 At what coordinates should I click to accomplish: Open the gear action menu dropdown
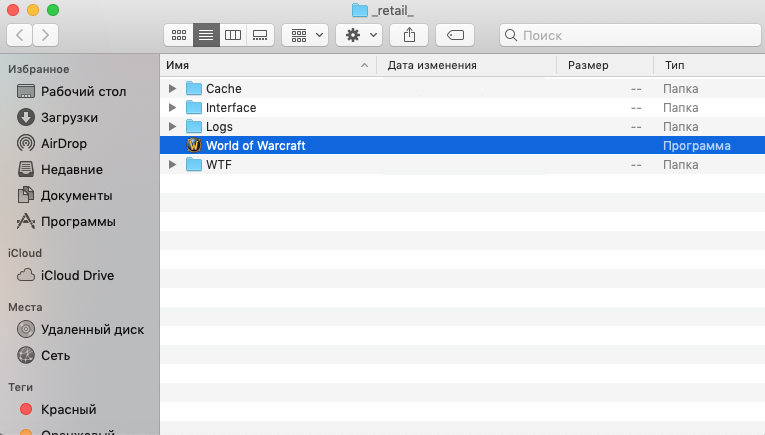358,35
